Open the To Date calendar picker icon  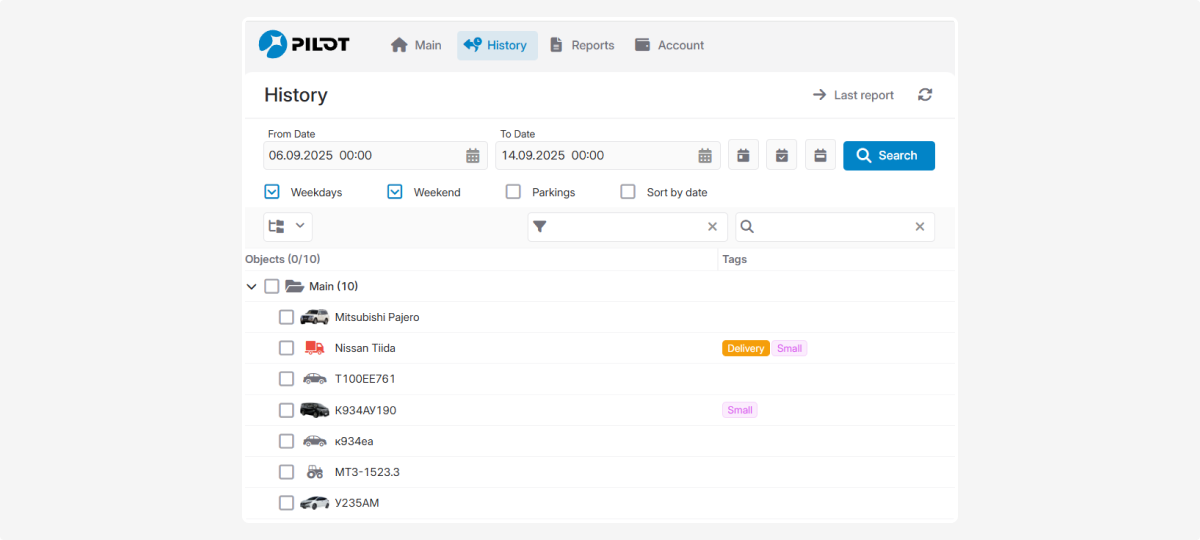(705, 156)
